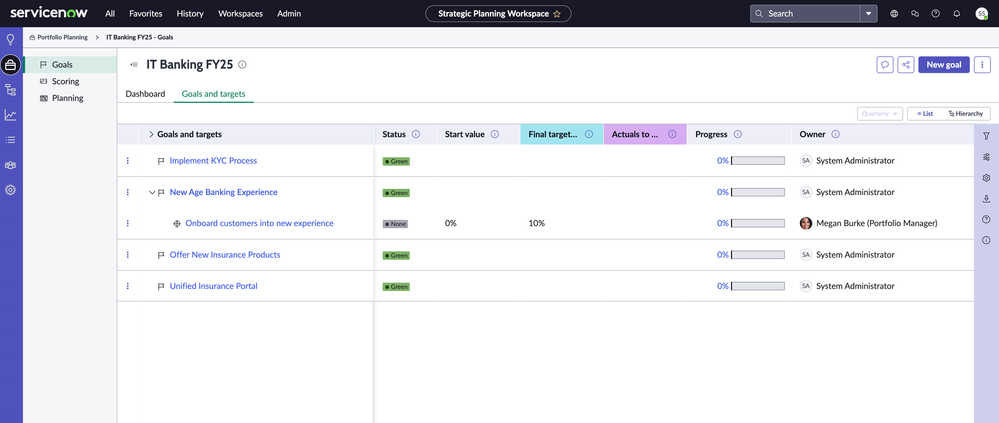The height and width of the screenshot is (423, 999).
Task: Switch to Hierarchy view
Action: click(x=966, y=114)
